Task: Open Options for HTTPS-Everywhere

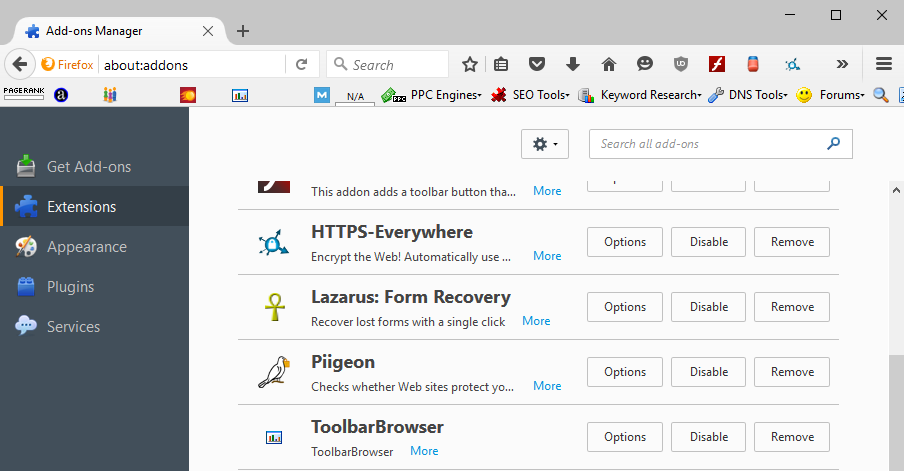Action: coord(625,242)
